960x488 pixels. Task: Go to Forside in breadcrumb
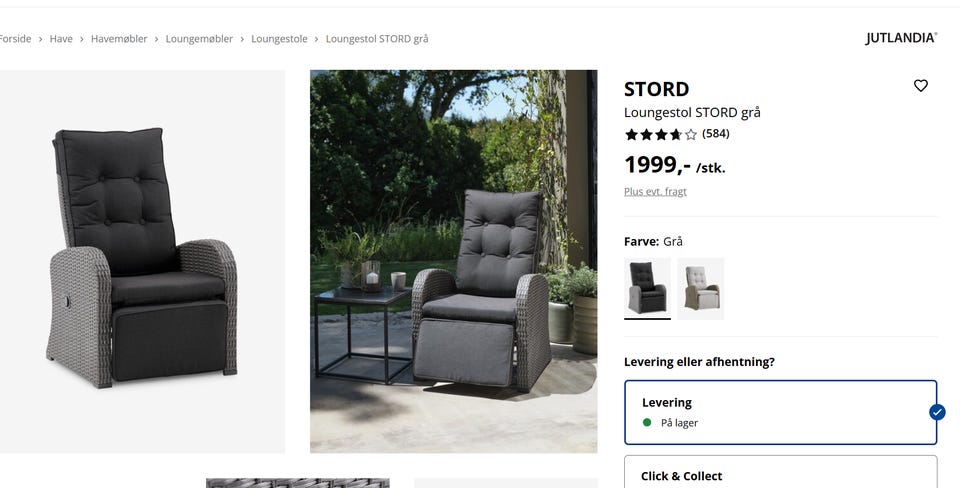pyautogui.click(x=15, y=39)
